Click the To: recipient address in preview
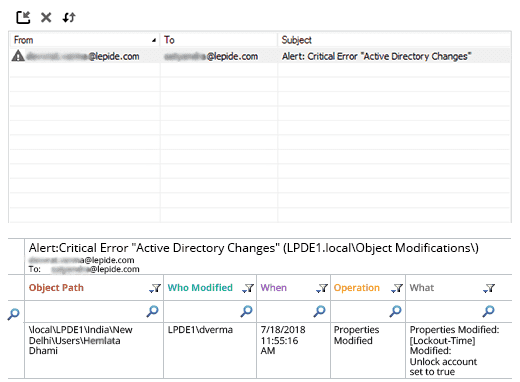 pos(95,269)
